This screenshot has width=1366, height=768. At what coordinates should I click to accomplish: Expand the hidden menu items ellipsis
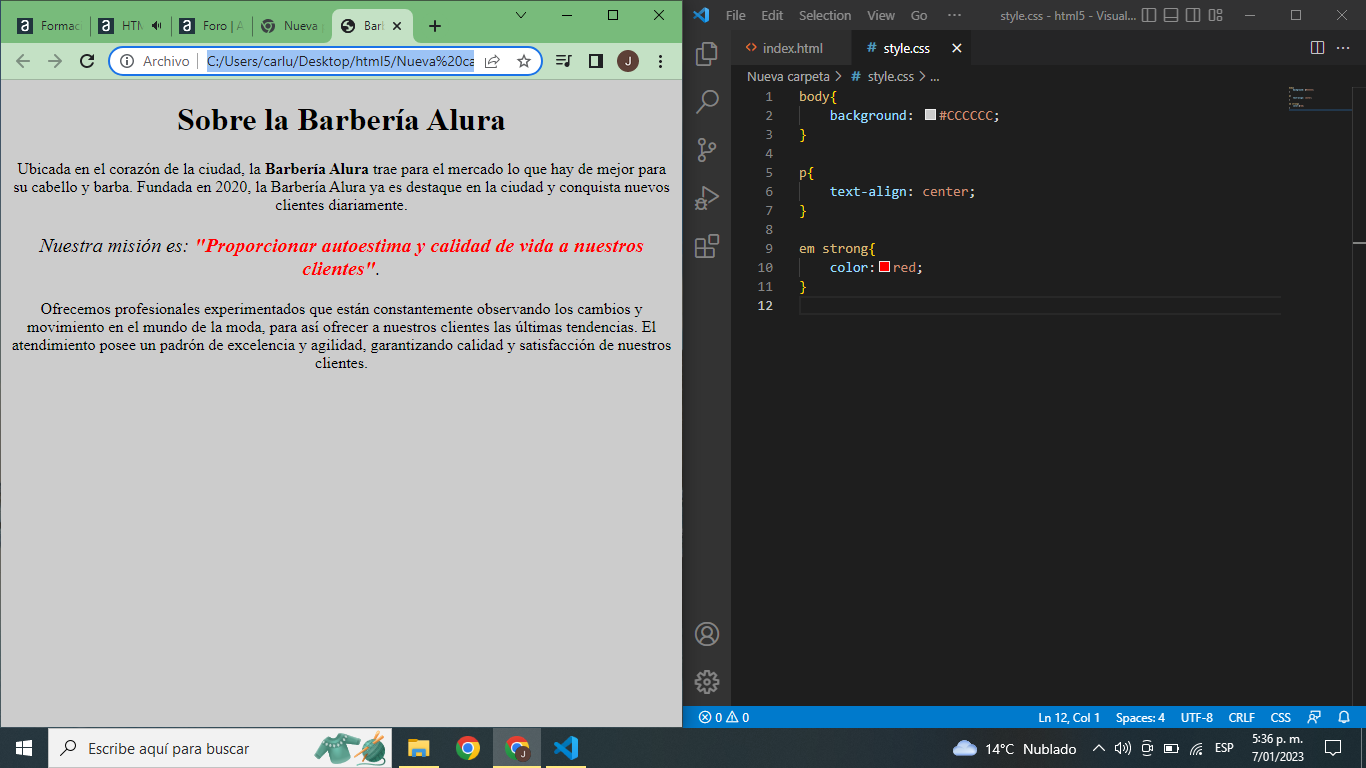(954, 15)
